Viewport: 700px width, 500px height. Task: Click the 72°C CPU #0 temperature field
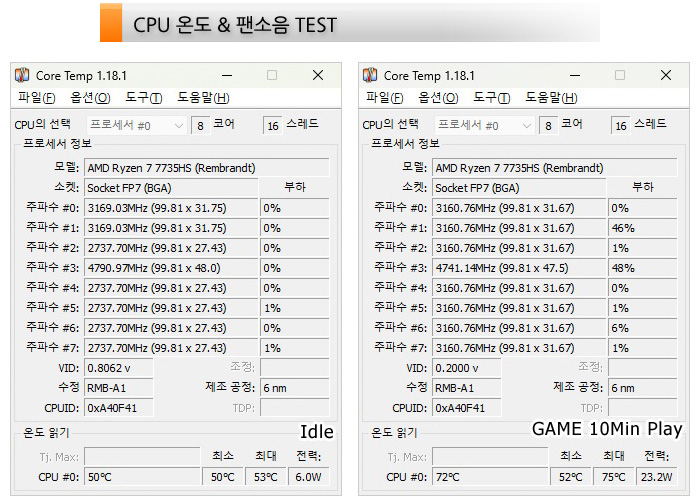pyautogui.click(x=489, y=477)
